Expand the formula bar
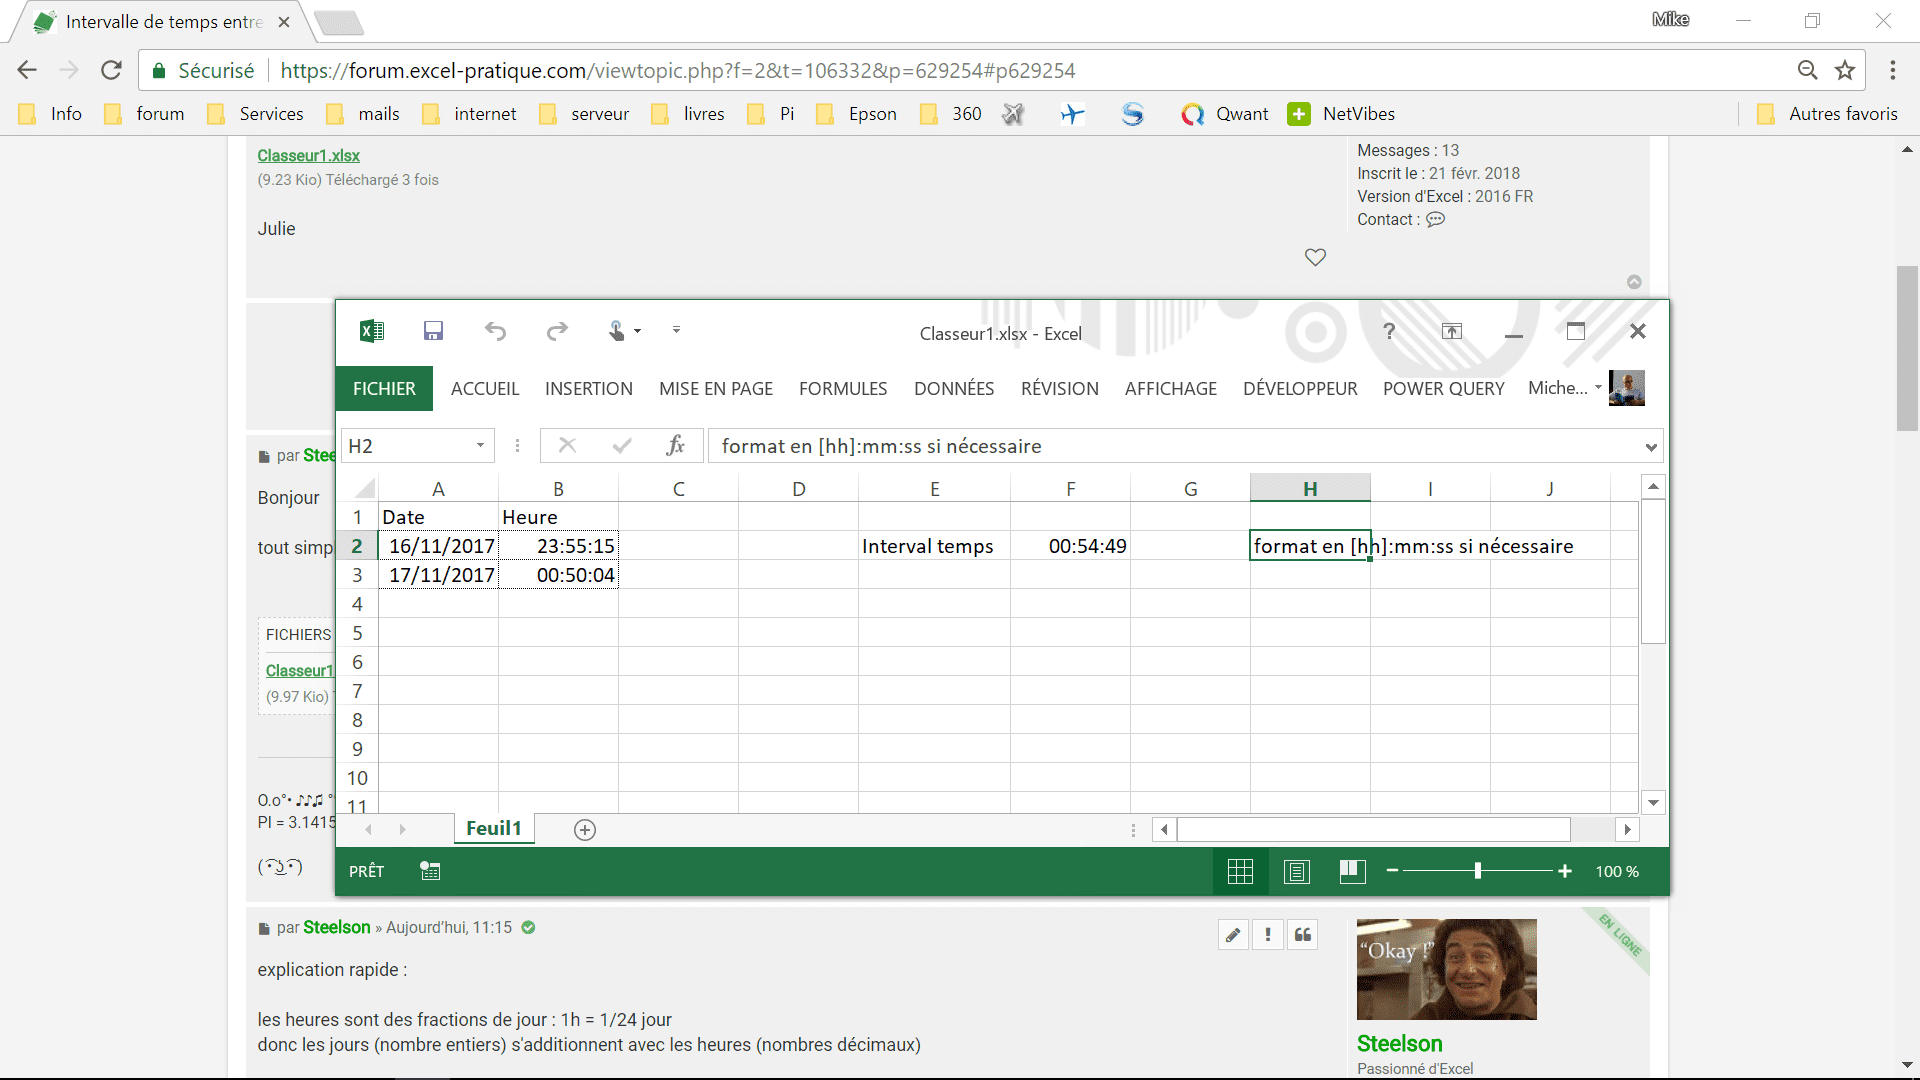 1651,447
